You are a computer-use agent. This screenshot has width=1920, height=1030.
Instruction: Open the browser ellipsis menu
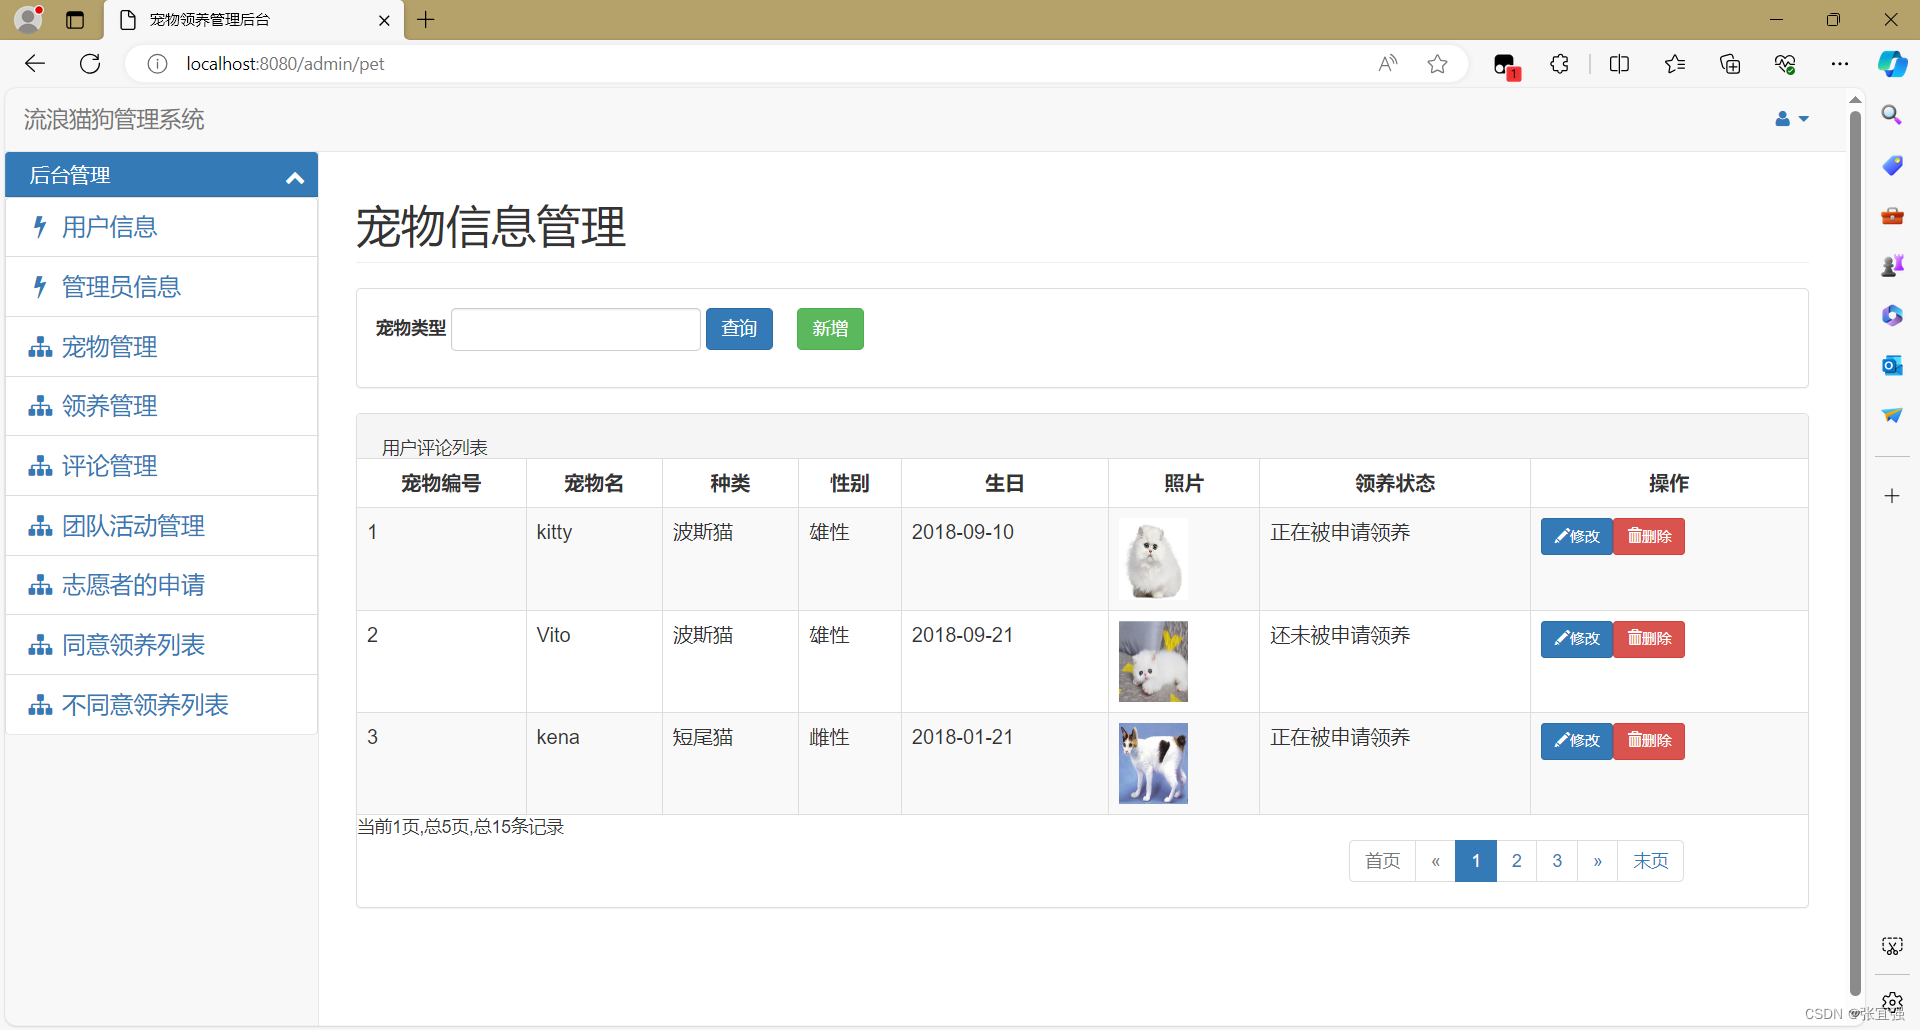(1840, 63)
